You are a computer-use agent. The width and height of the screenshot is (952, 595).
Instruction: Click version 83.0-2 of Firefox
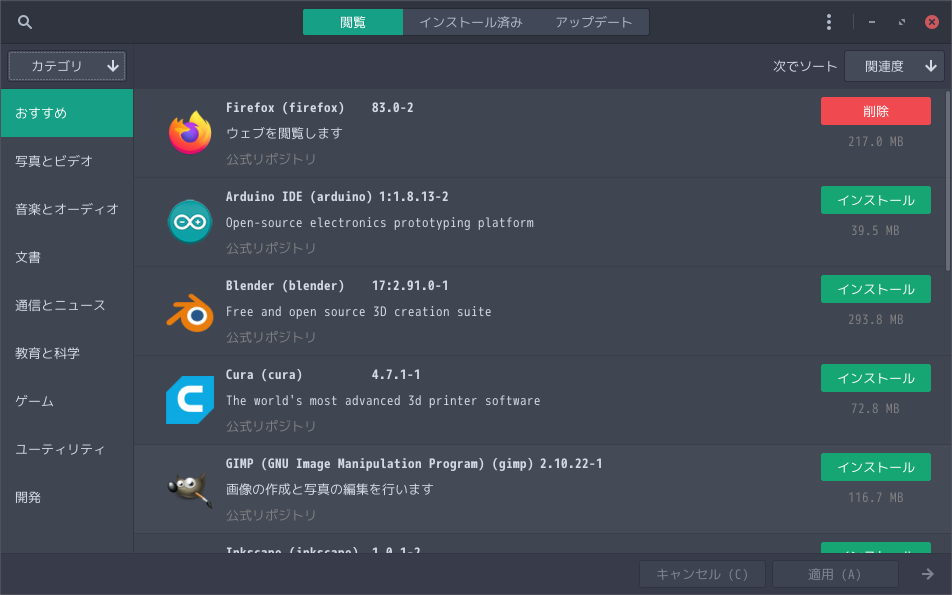[x=392, y=107]
